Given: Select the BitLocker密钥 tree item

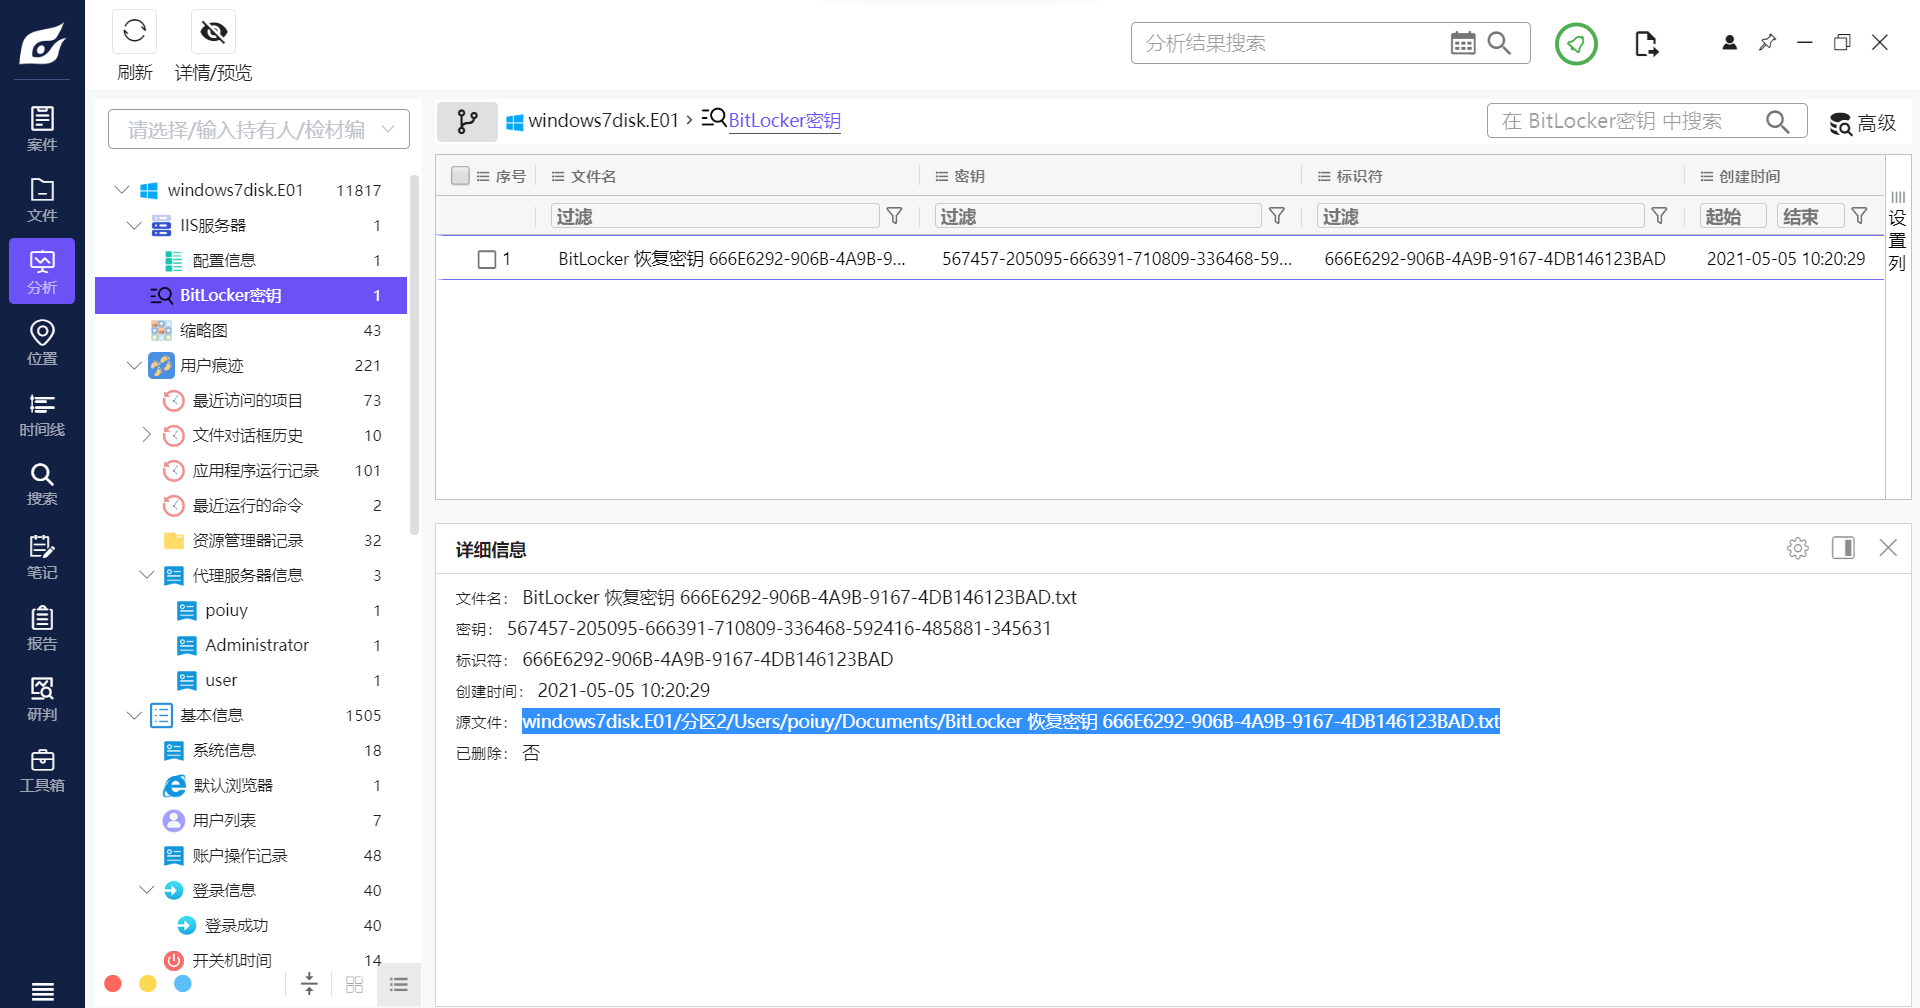Looking at the screenshot, I should tap(251, 295).
